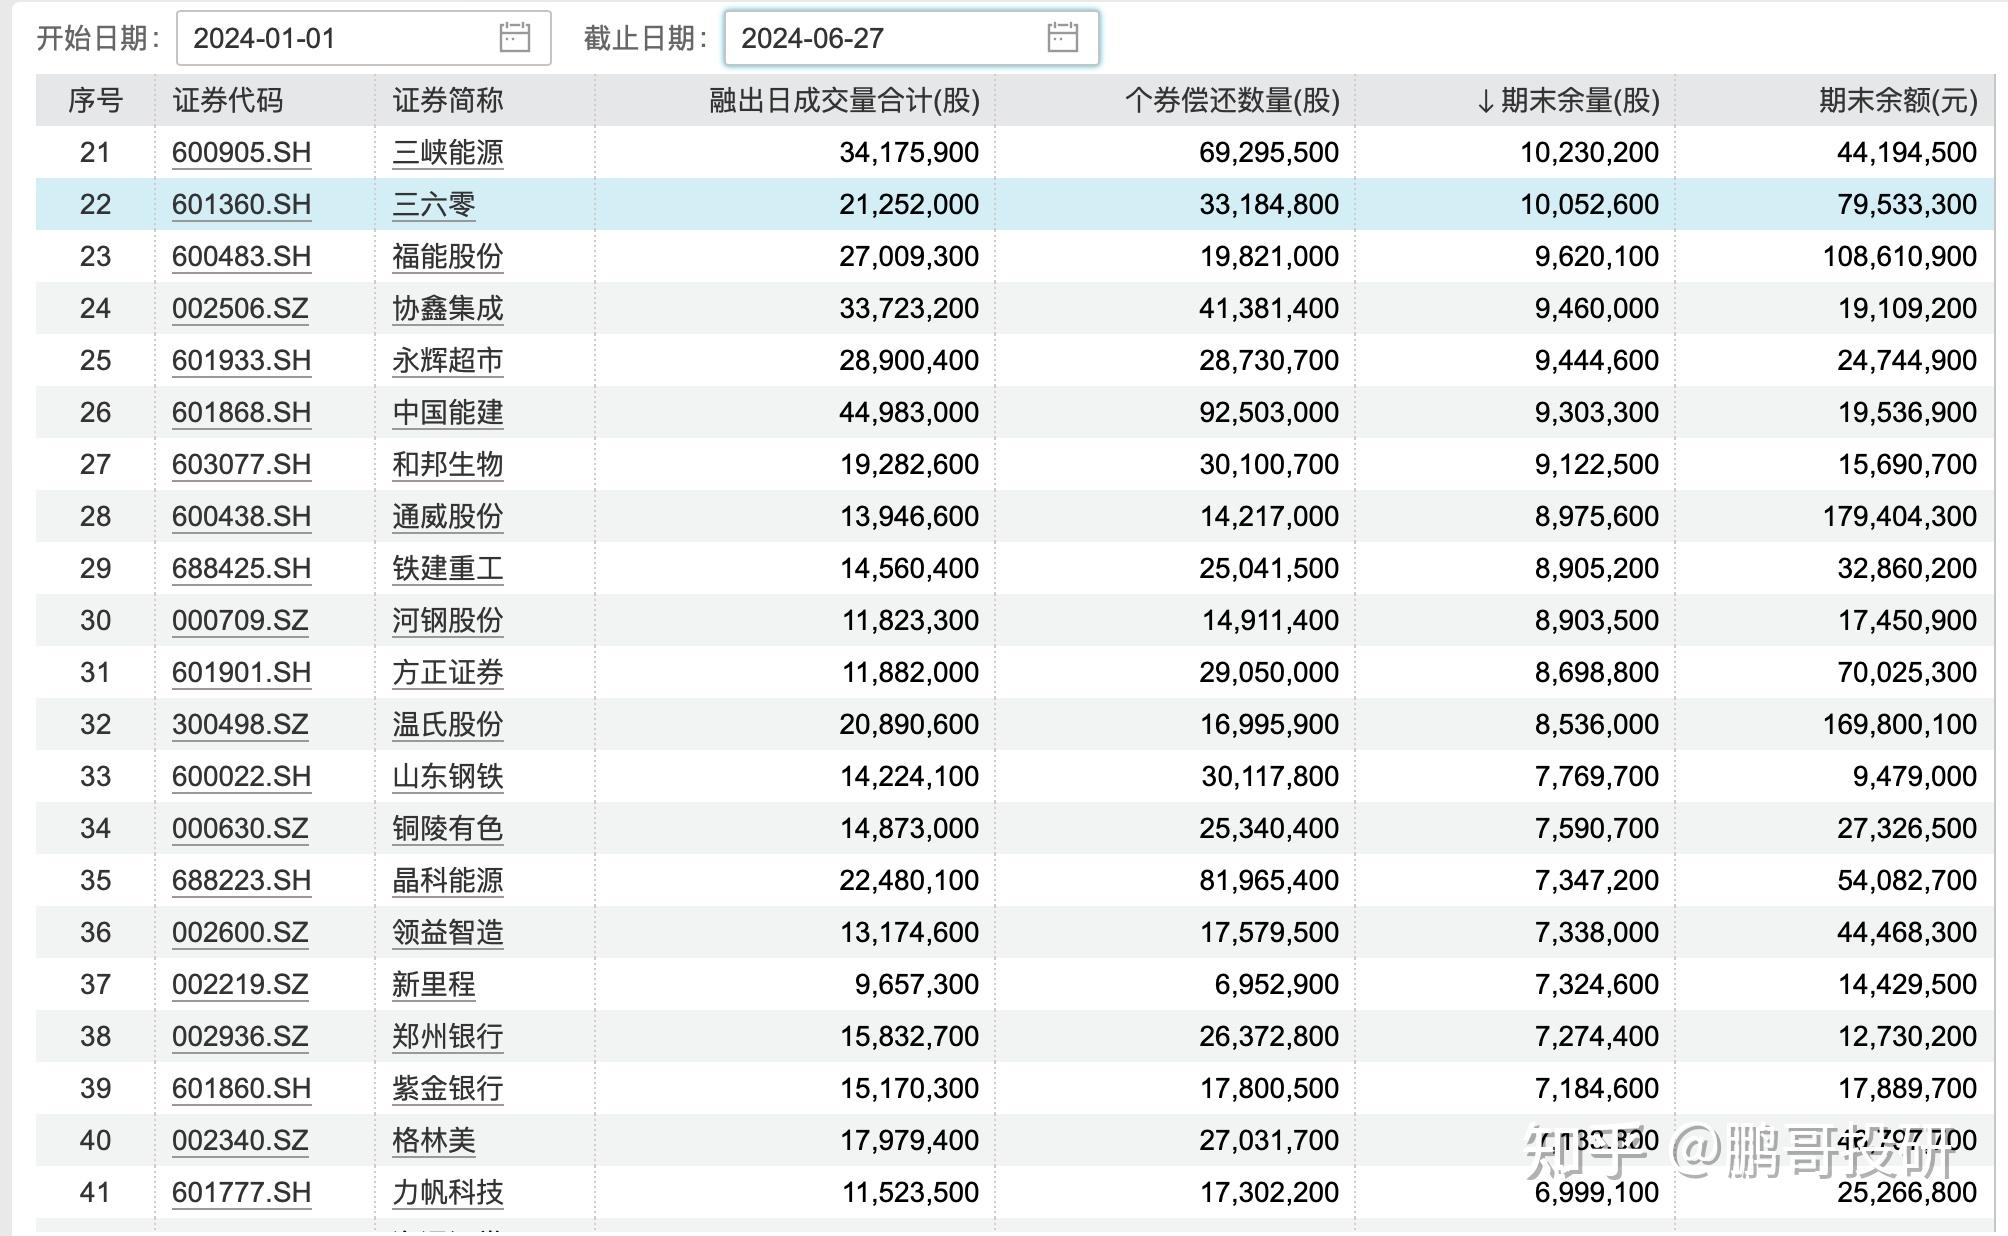Select balance value 179,404,300 for 通威股份
2008x1236 pixels.
1899,516
